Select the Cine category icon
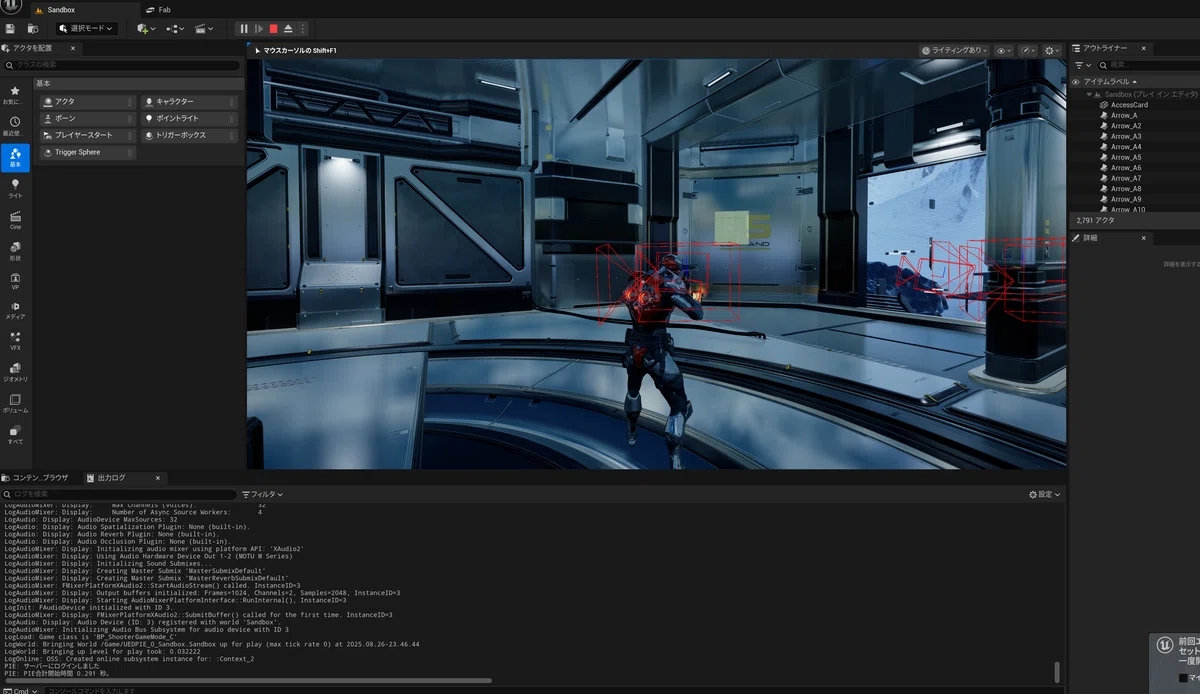 (x=15, y=219)
